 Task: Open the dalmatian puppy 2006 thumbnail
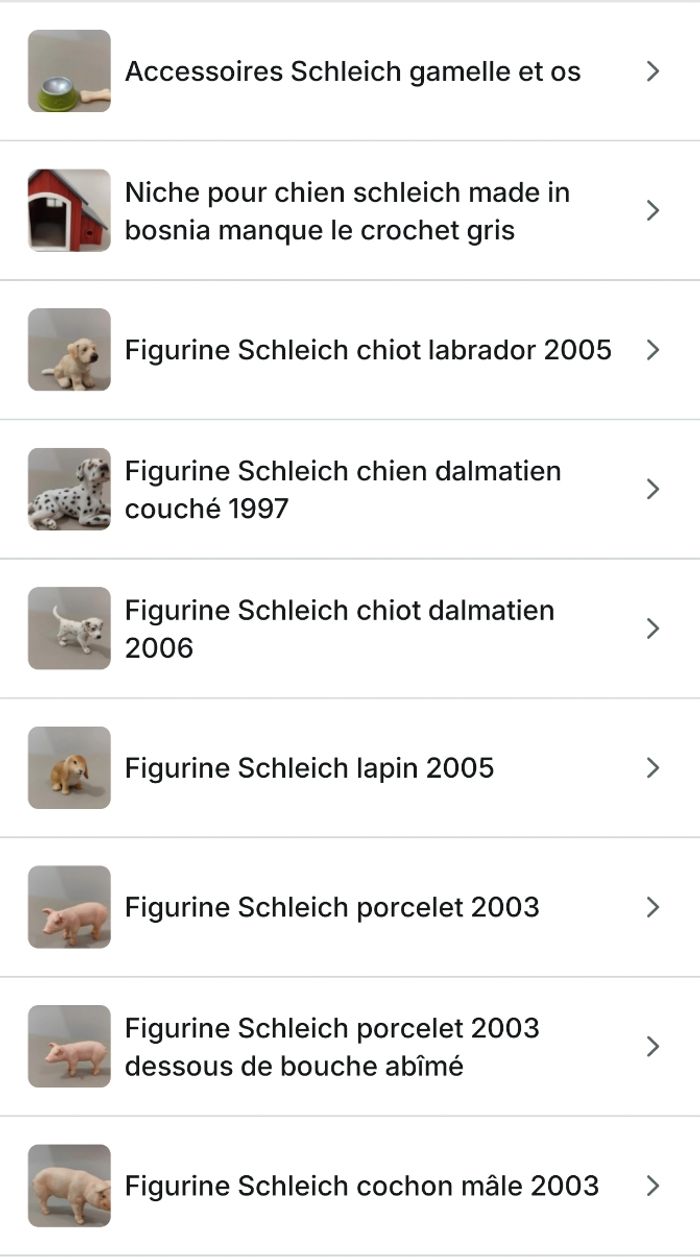69,628
